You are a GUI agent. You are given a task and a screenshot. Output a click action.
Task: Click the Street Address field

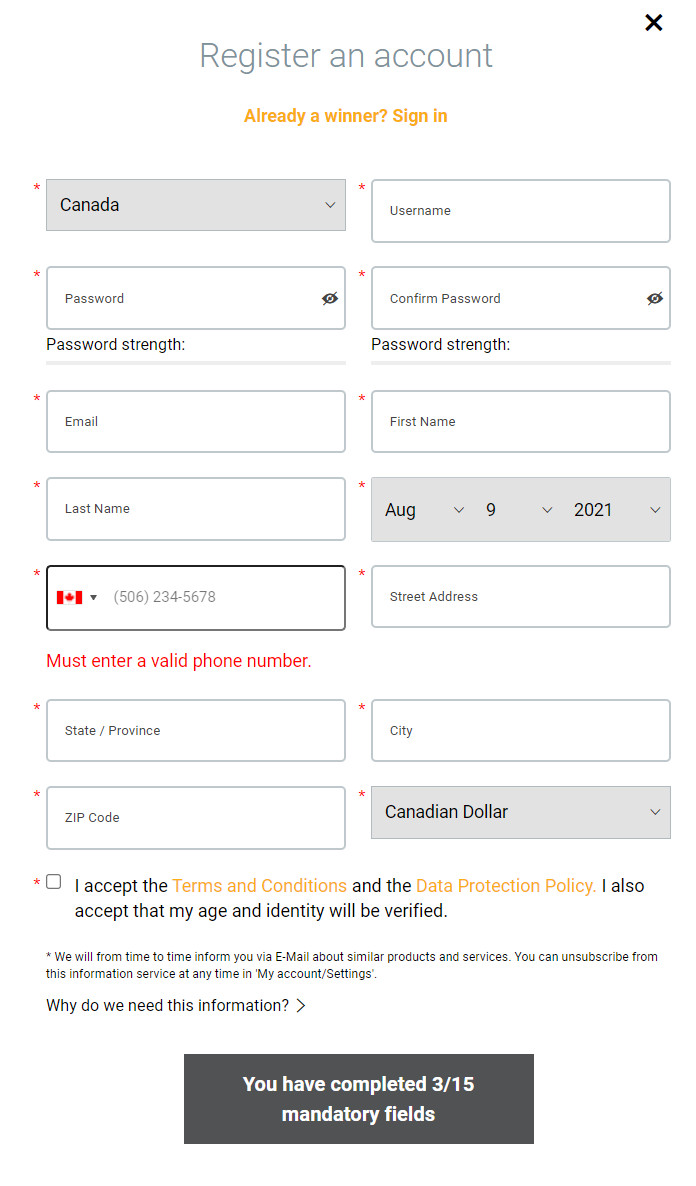pyautogui.click(x=520, y=597)
